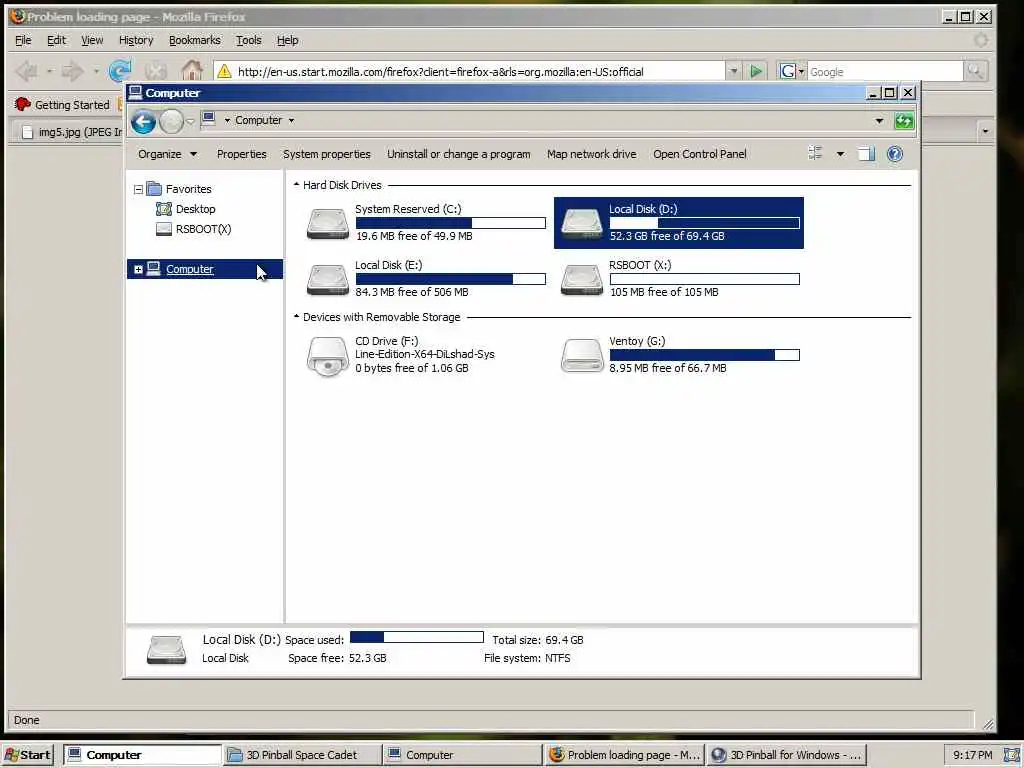Open recent pages dropdown beside Forward button
Viewport: 1024px width, 768px height.
[x=190, y=121]
